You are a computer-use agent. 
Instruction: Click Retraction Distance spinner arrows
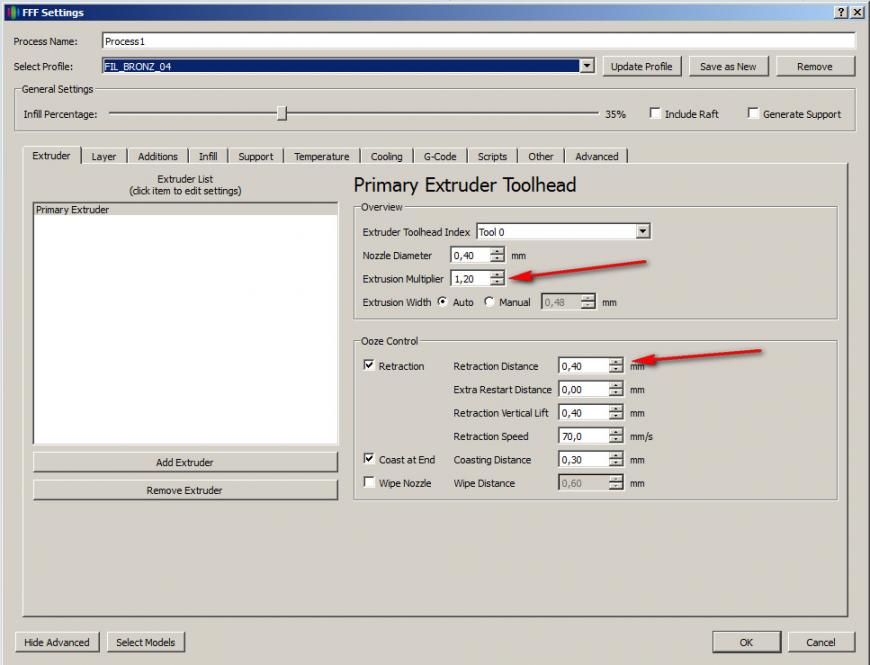616,366
